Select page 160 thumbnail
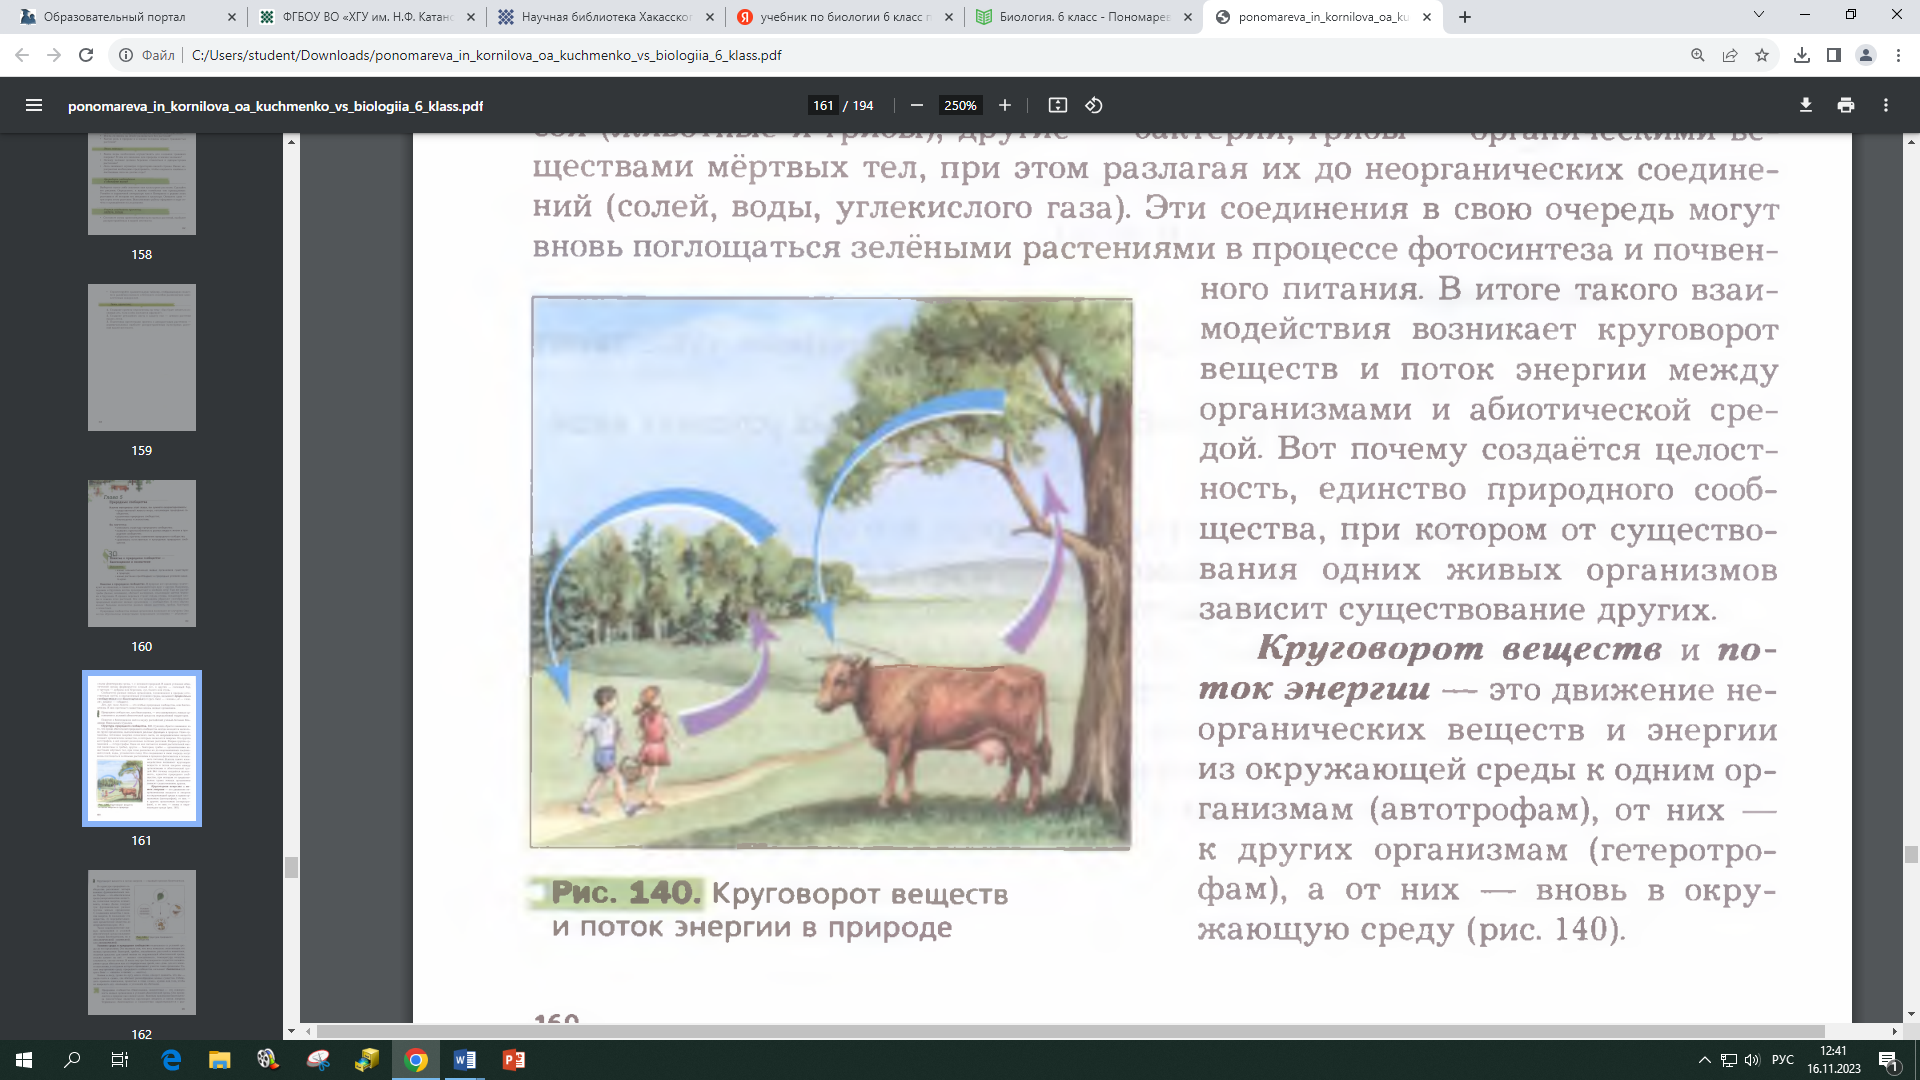Image resolution: width=1920 pixels, height=1080 pixels. tap(142, 554)
